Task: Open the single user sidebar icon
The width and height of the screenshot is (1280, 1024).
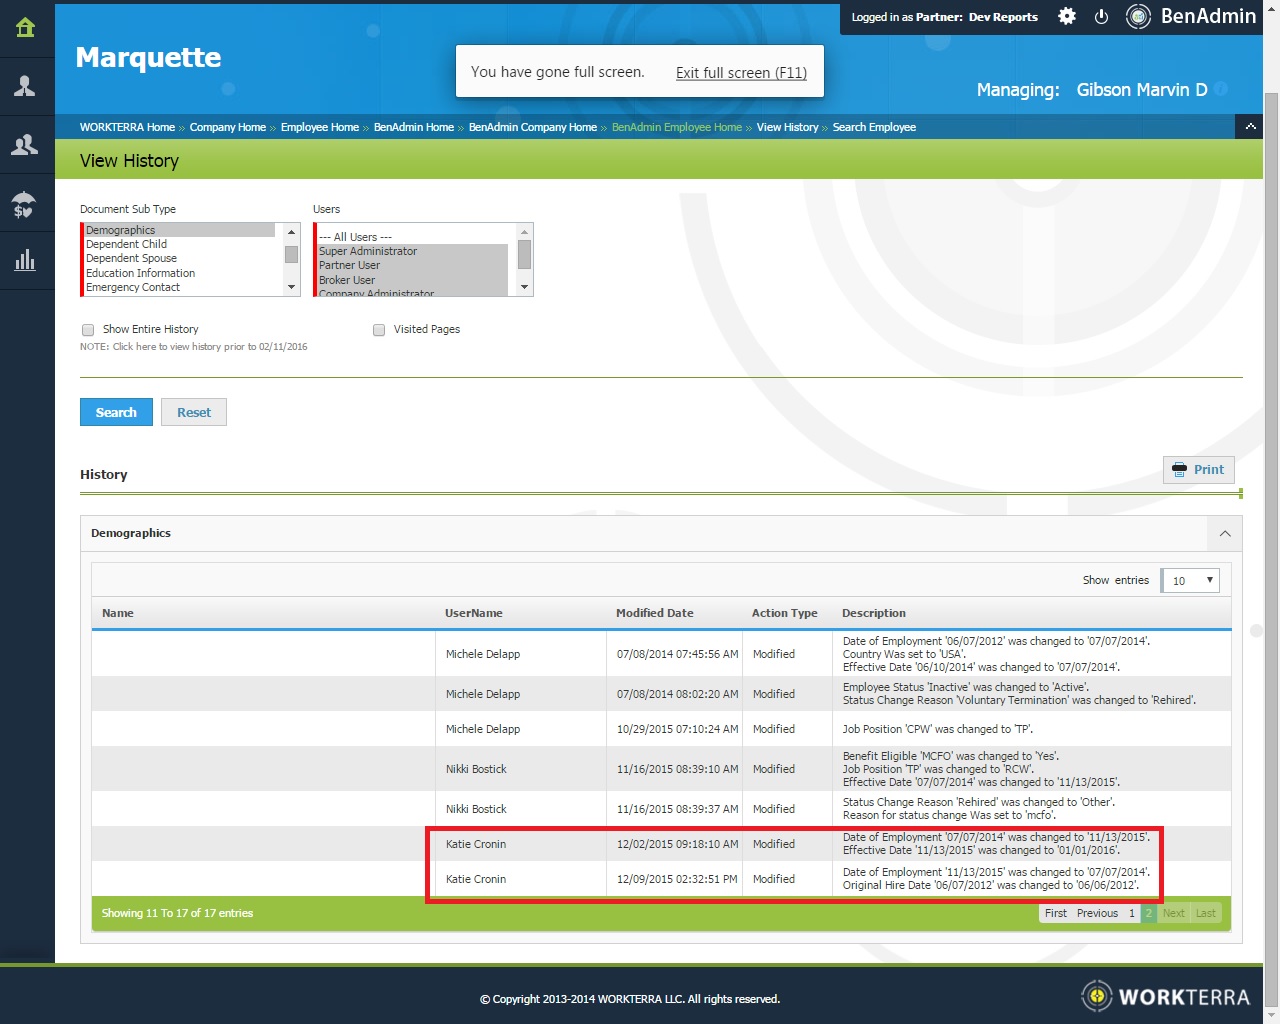Action: (x=26, y=86)
